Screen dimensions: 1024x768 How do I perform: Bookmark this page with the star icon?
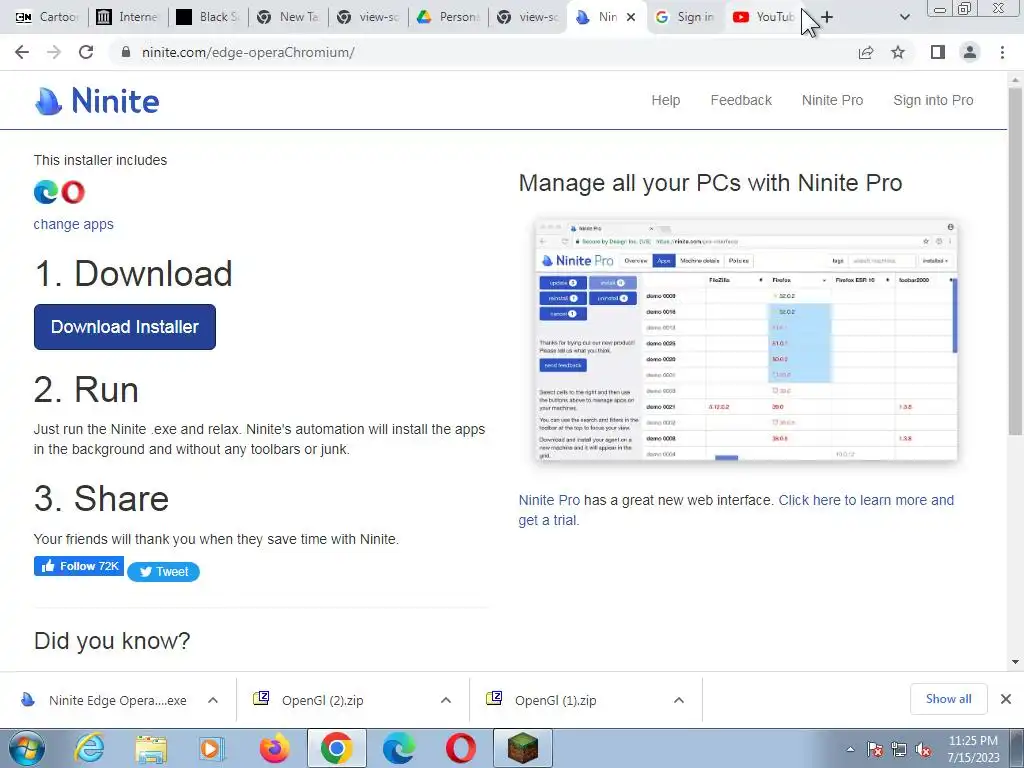pos(898,52)
